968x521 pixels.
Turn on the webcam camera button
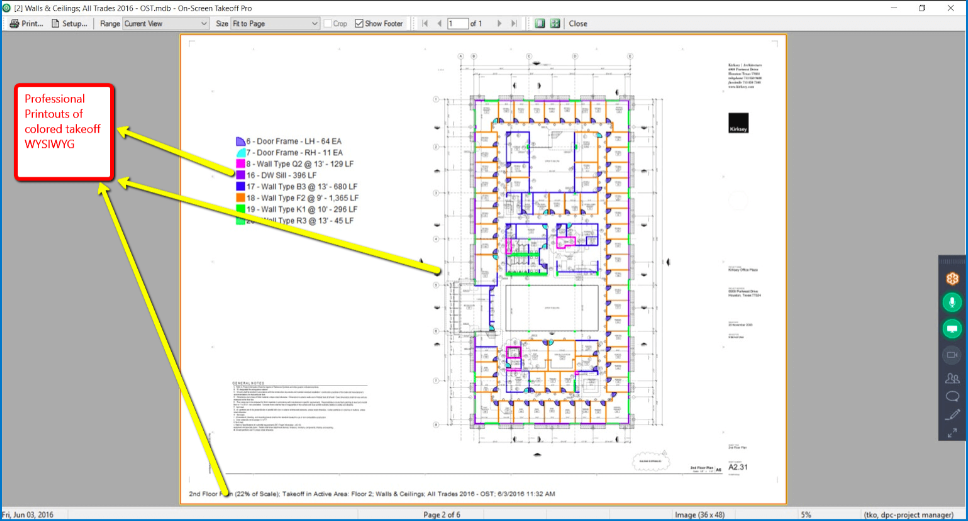point(952,355)
